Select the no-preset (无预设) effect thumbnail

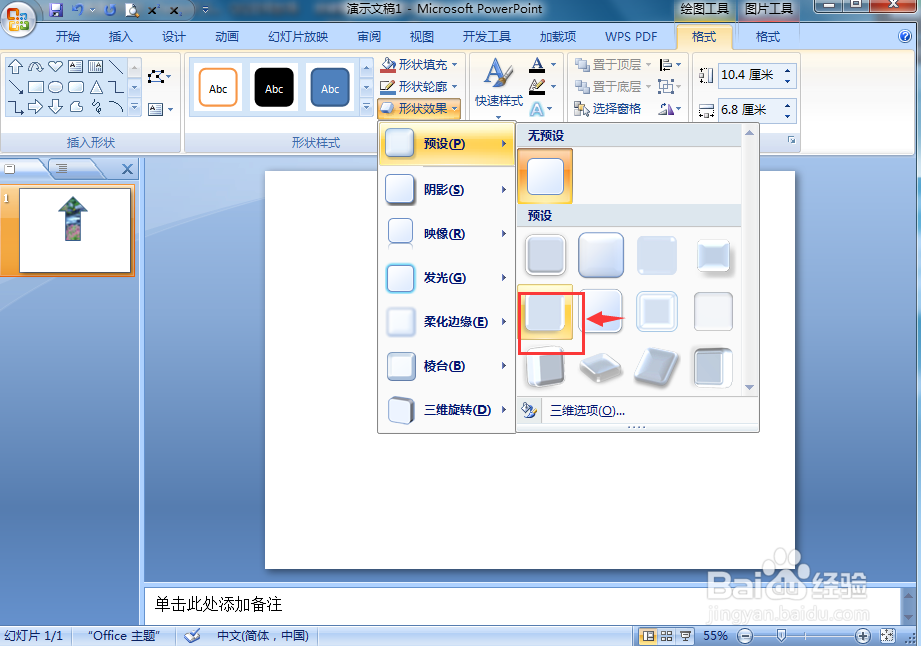point(545,176)
